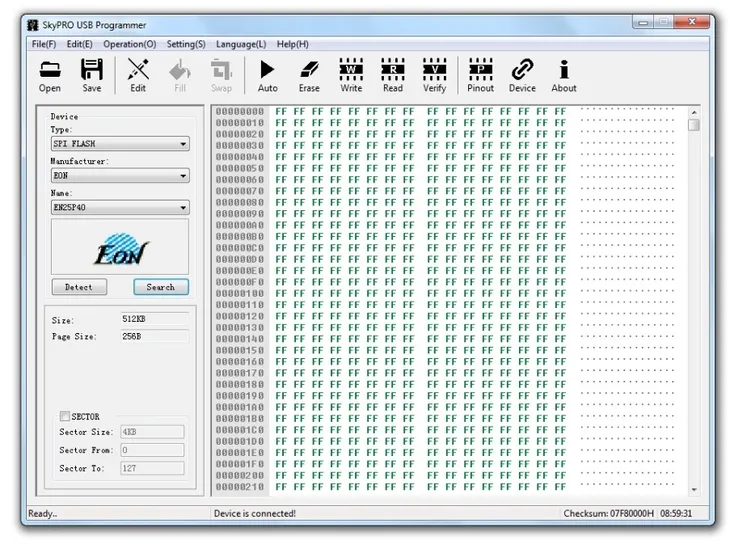Select hex address row 000001F0
The image size is (730, 549).
(x=239, y=464)
